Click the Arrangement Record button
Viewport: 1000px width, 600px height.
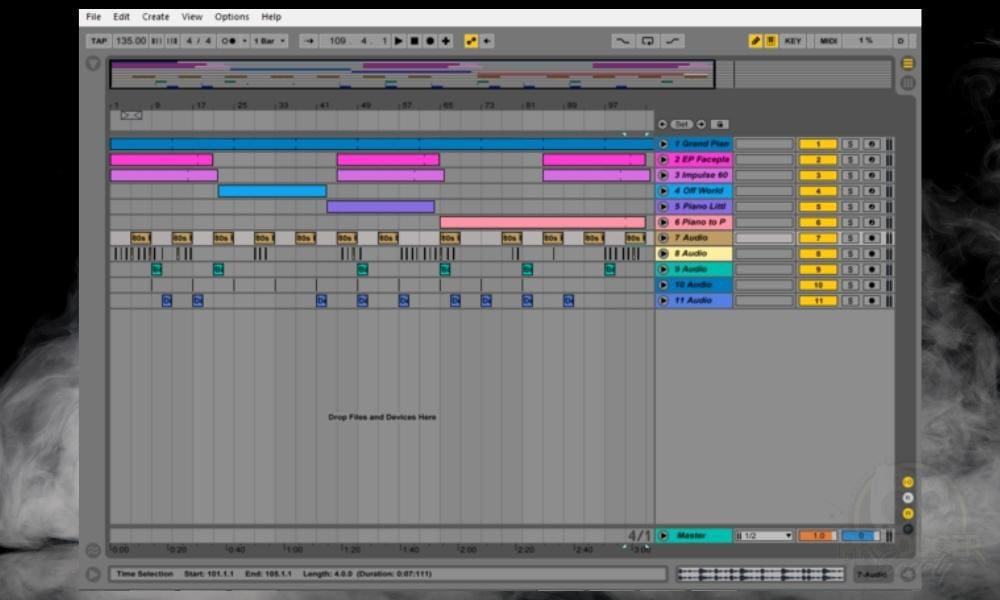430,41
